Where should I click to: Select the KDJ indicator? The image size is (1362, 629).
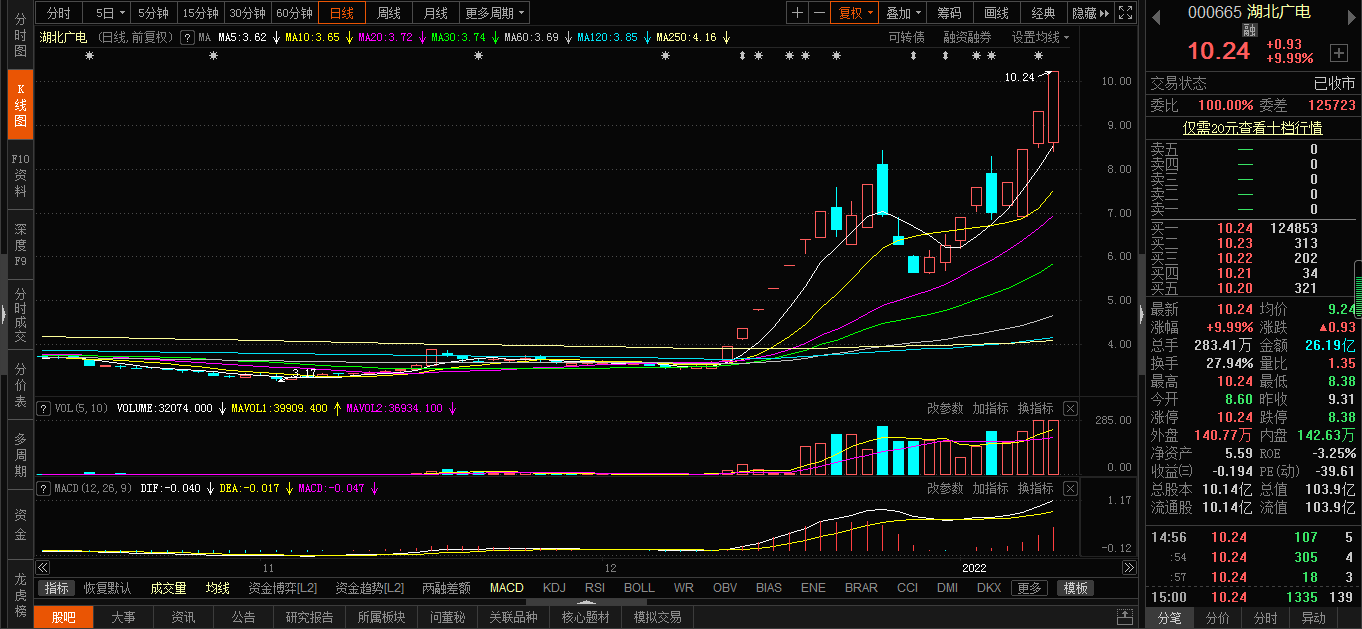tap(554, 588)
